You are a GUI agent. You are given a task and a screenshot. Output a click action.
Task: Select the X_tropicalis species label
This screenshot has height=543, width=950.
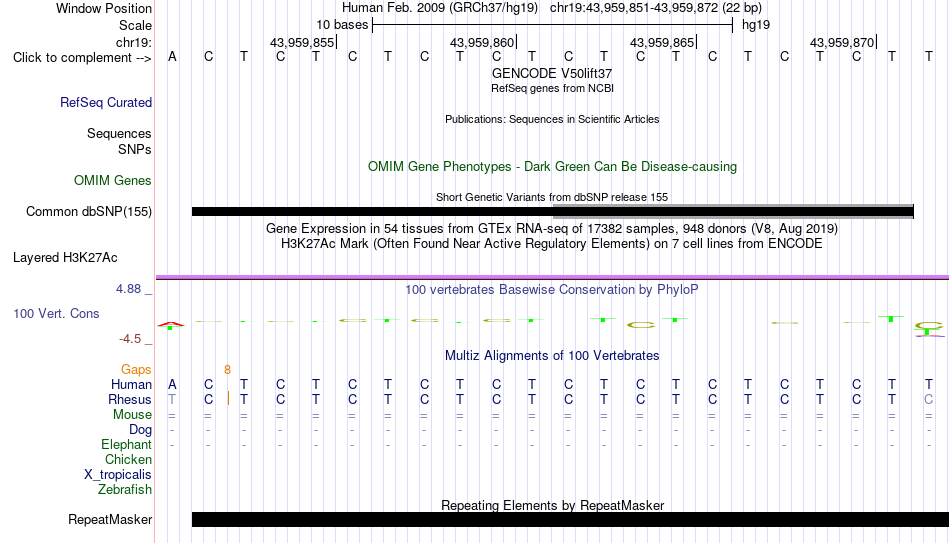click(118, 475)
